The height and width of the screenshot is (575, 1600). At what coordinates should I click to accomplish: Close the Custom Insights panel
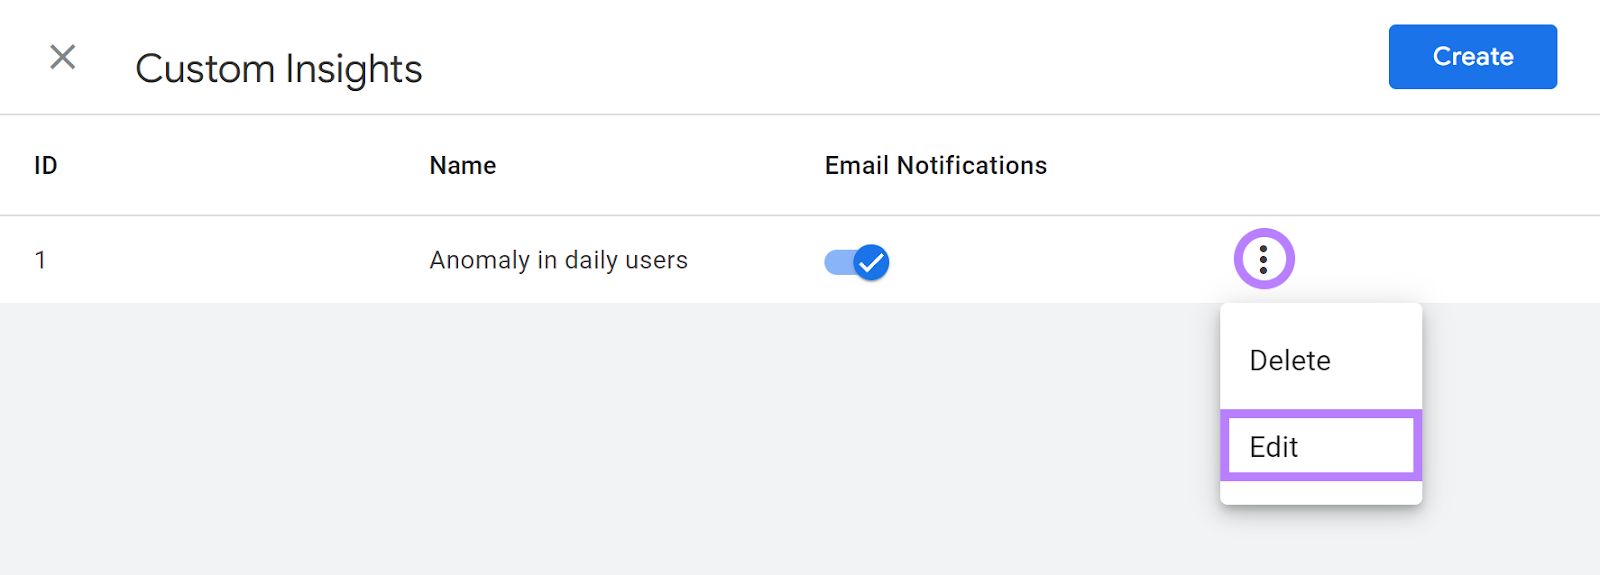(63, 57)
